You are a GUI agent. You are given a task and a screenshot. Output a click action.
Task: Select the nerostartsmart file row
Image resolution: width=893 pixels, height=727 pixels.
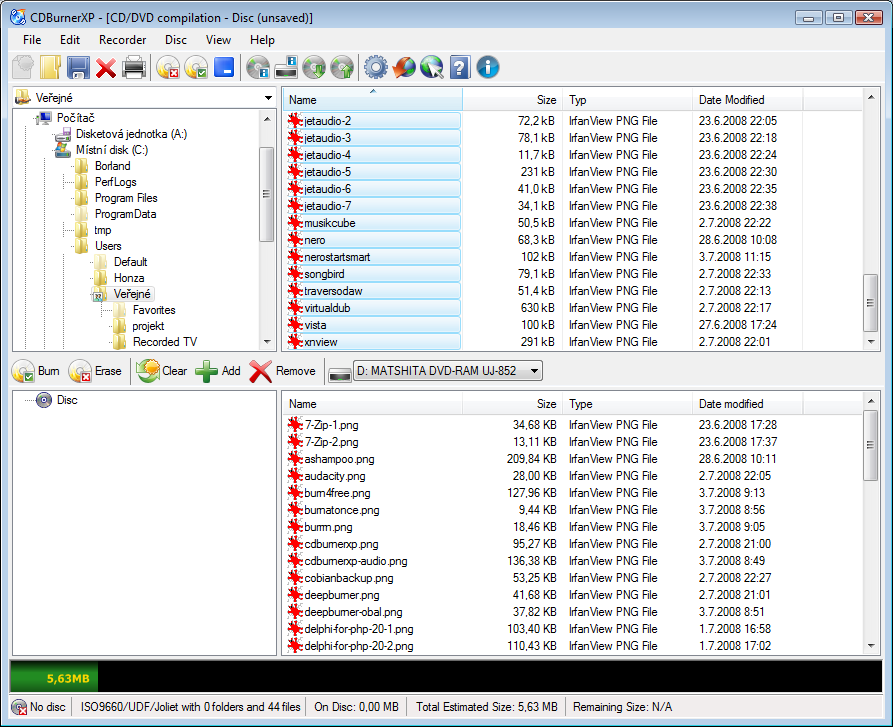(x=374, y=257)
